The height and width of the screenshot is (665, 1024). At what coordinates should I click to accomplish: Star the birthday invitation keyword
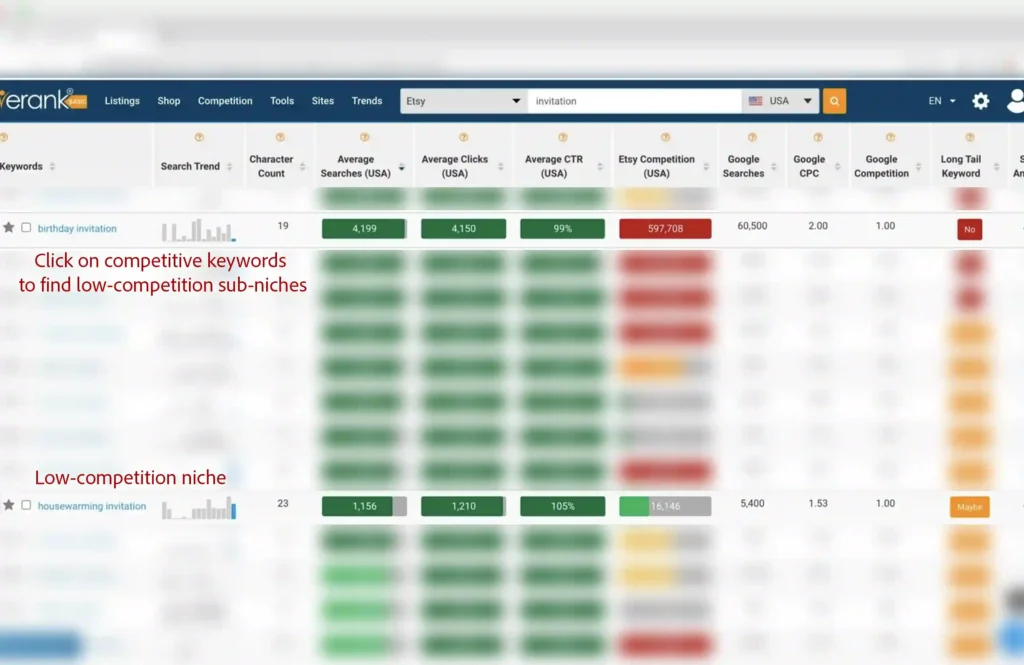9,228
